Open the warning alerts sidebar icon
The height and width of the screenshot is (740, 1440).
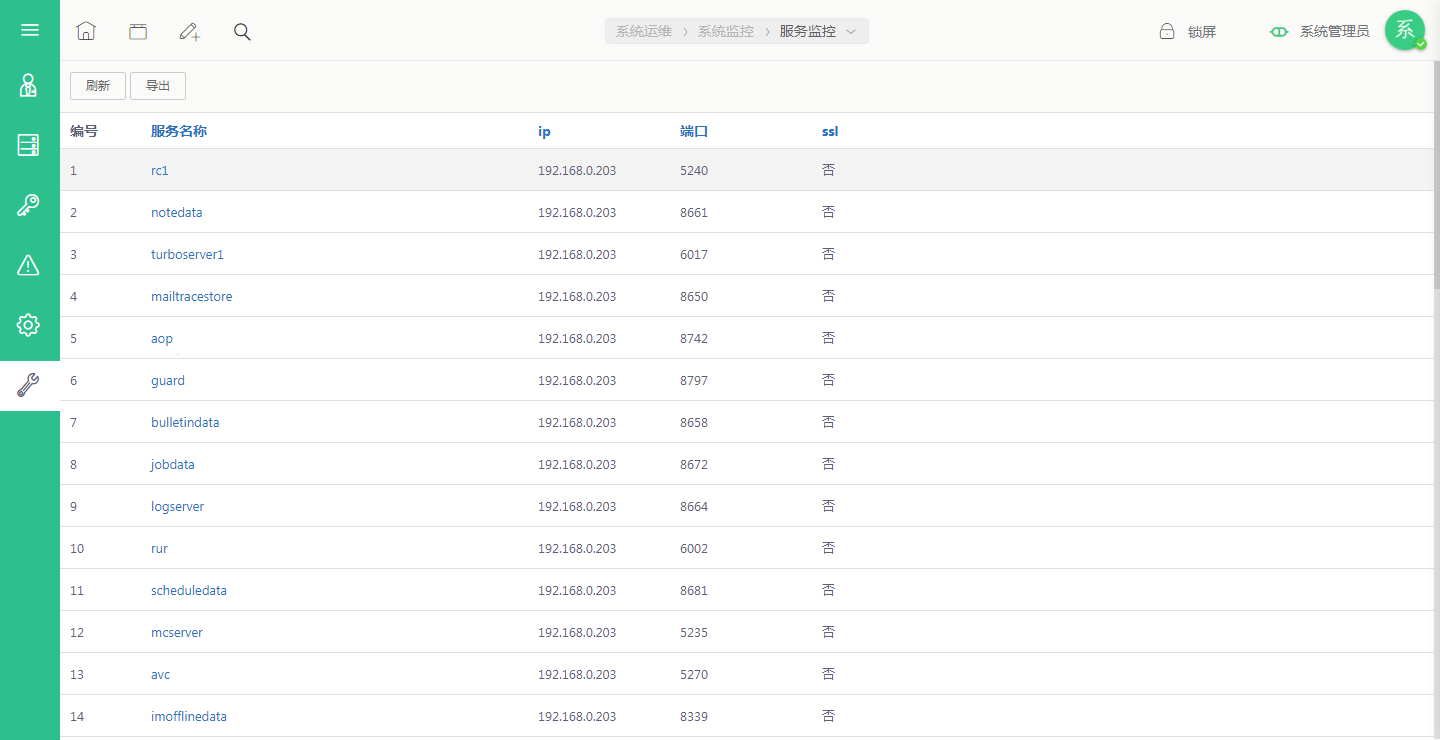point(29,265)
